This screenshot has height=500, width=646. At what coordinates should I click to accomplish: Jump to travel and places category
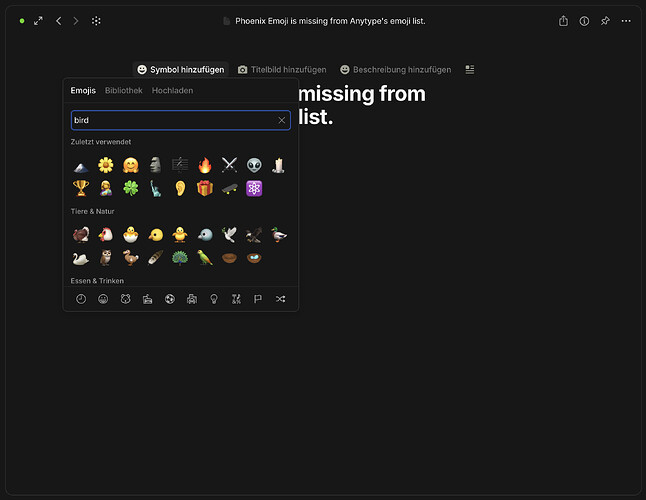click(192, 299)
